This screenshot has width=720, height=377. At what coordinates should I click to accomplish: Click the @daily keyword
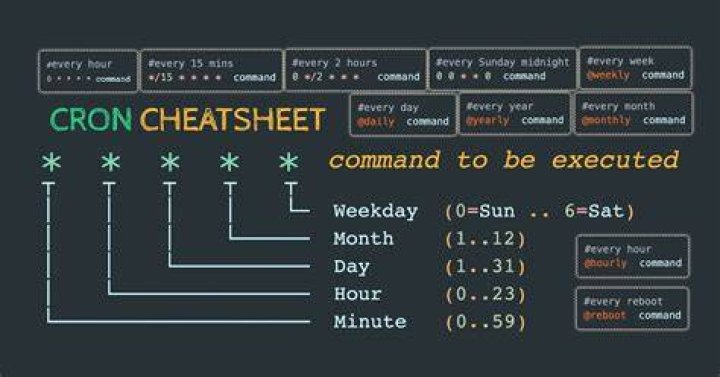[376, 122]
